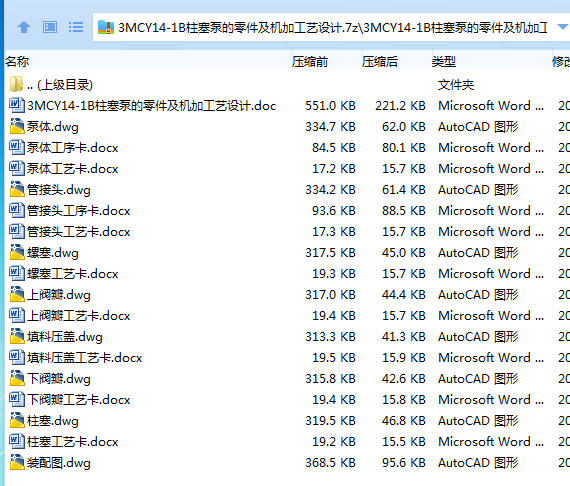
Task: Click DWG icon of 螺塞.dwg
Action: [17, 252]
